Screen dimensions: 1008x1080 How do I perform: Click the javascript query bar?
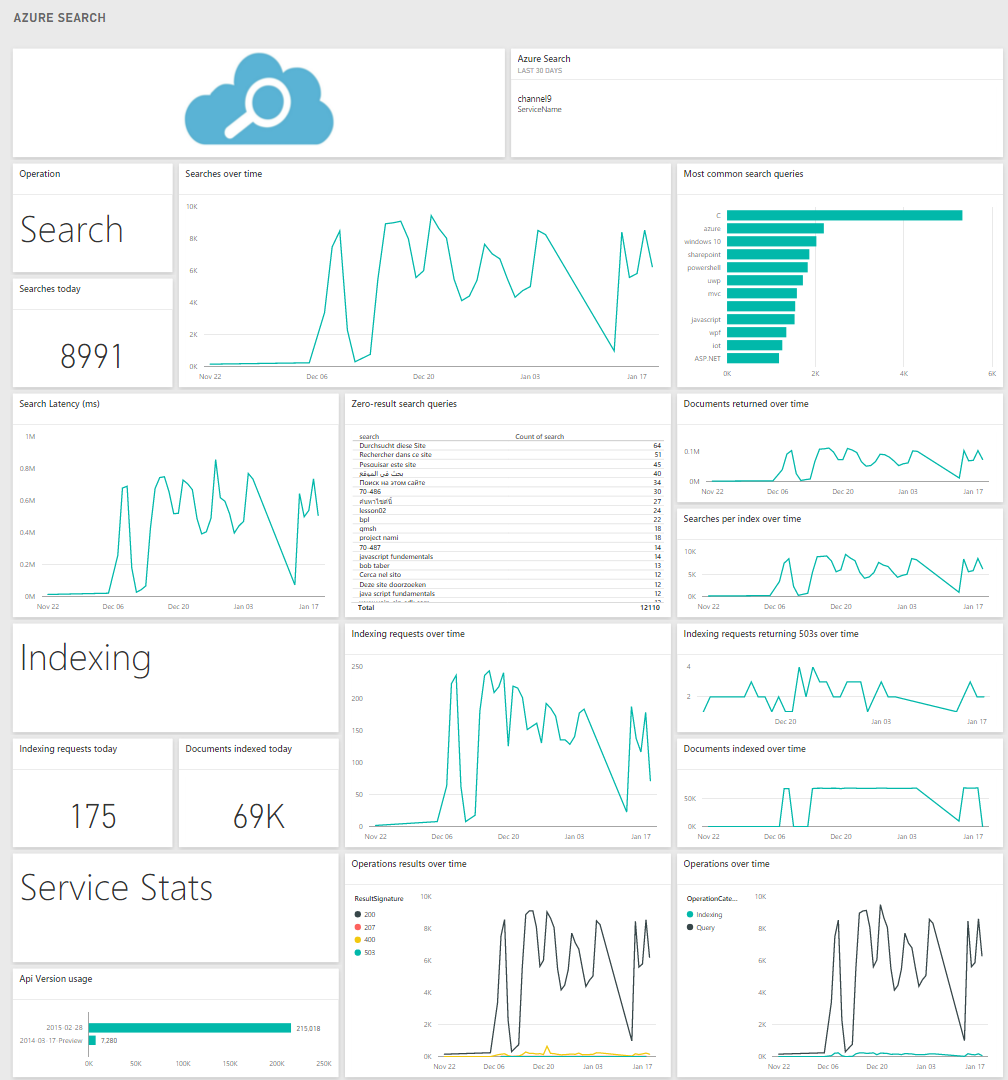pyautogui.click(x=761, y=319)
